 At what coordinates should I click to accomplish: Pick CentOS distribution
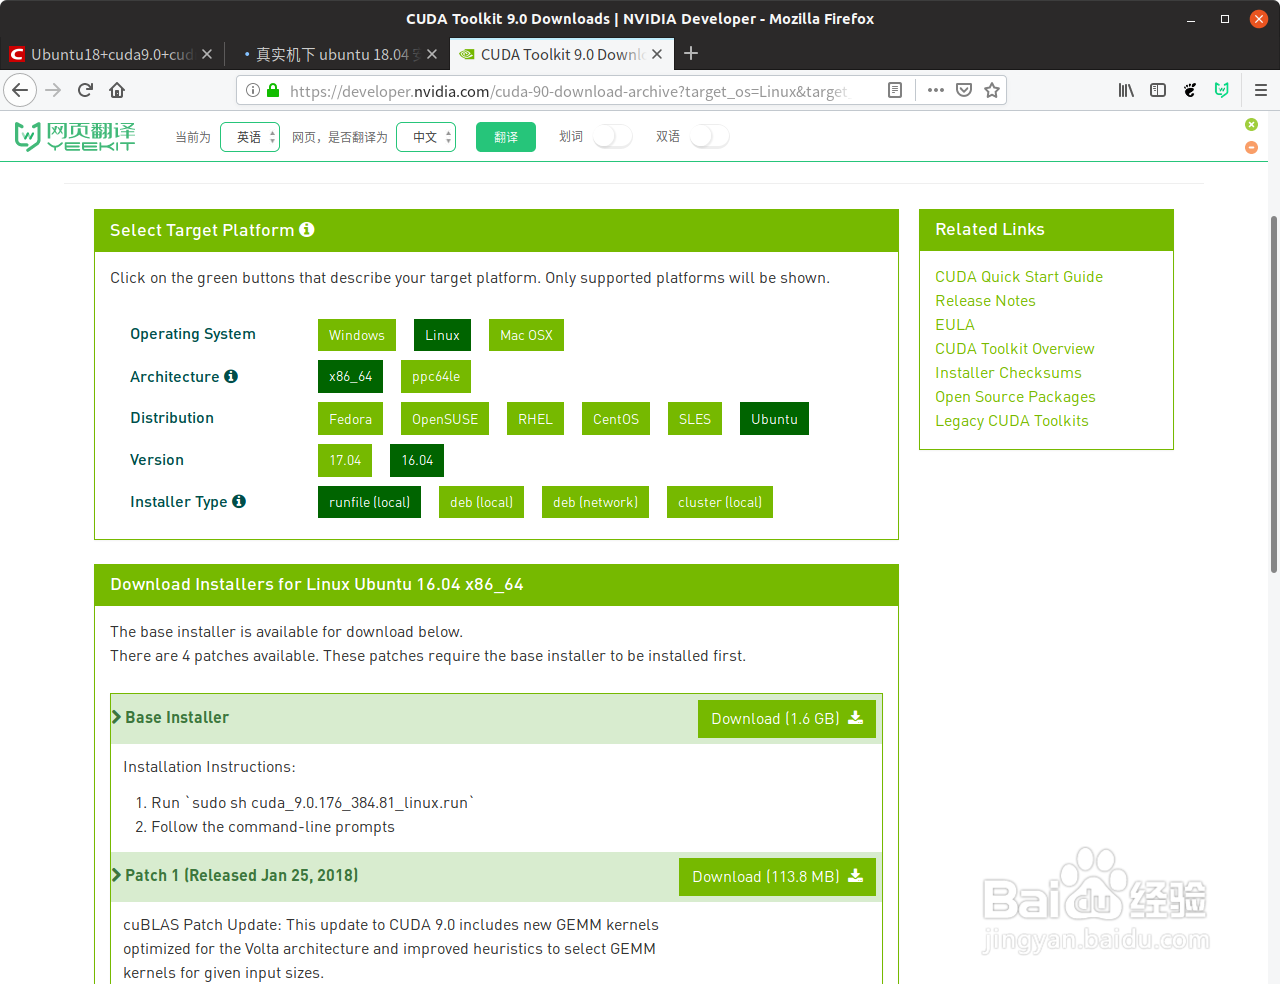(x=616, y=419)
